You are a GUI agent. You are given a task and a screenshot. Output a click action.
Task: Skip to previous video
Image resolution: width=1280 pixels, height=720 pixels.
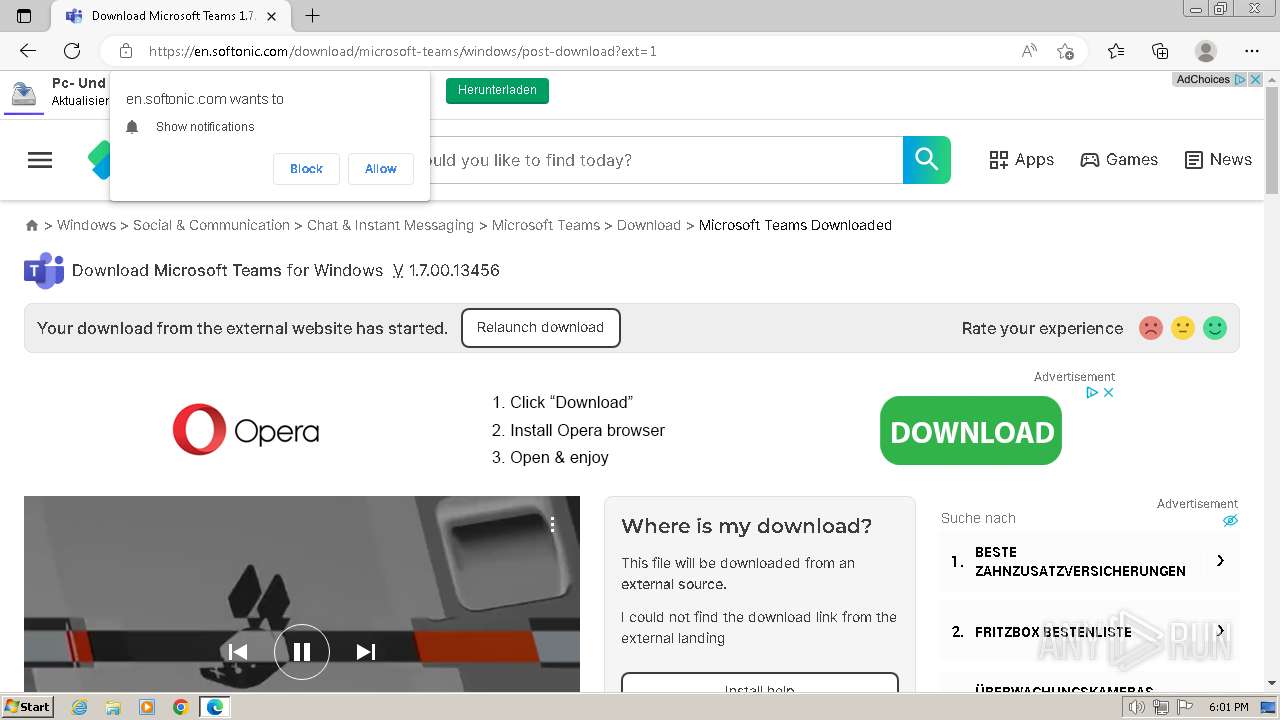pos(238,652)
